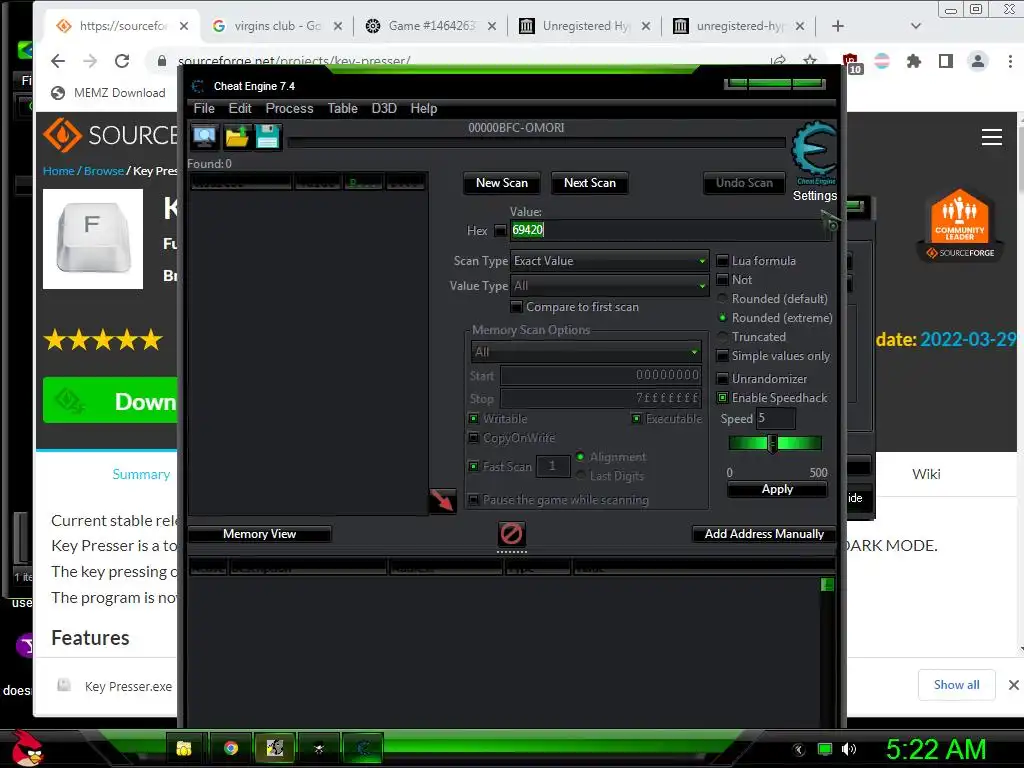This screenshot has width=1024, height=768.
Task: Open the Cheat Engine File menu
Action: [204, 108]
